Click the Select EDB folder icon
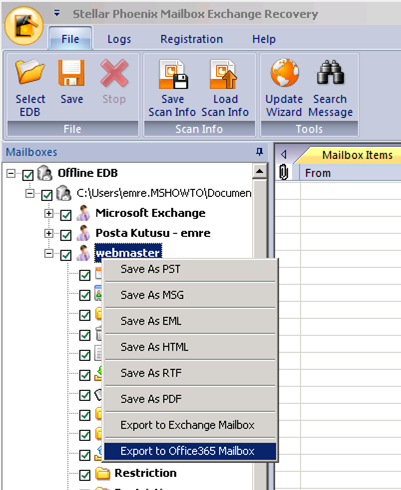The width and height of the screenshot is (401, 490). point(30,72)
